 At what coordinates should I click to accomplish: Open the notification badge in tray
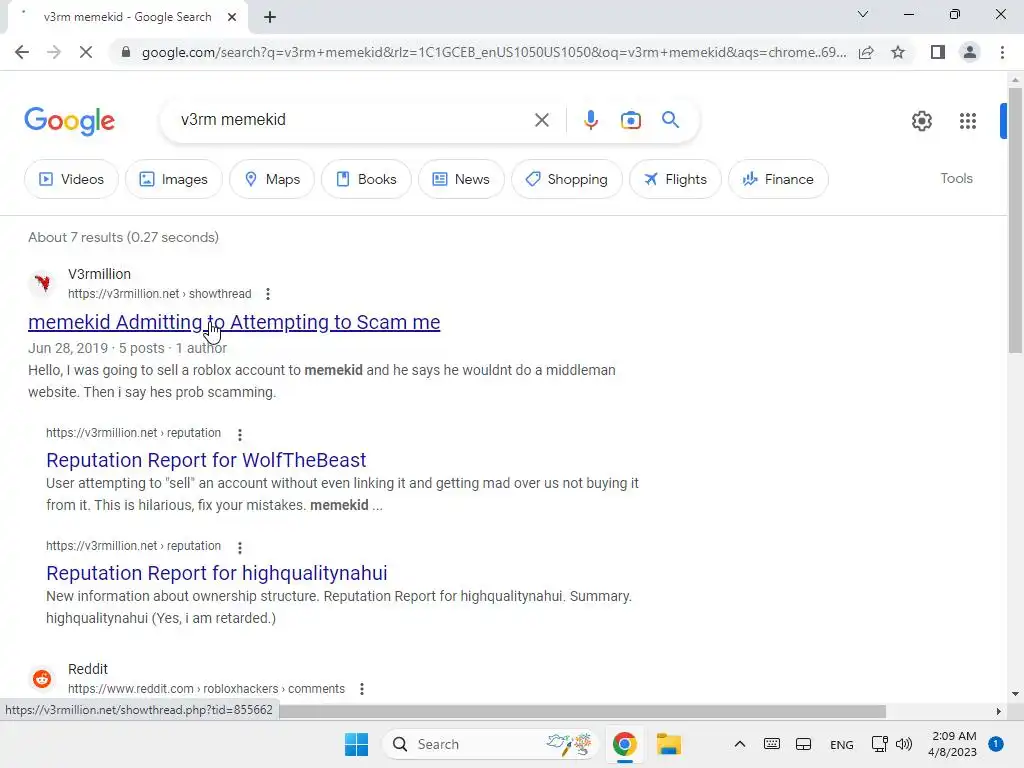point(995,744)
